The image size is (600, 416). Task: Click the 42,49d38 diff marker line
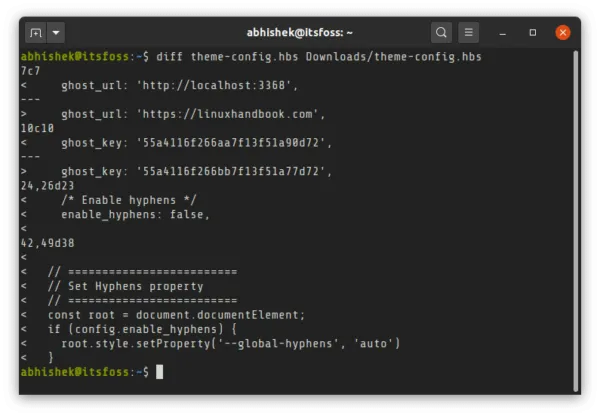click(46, 243)
